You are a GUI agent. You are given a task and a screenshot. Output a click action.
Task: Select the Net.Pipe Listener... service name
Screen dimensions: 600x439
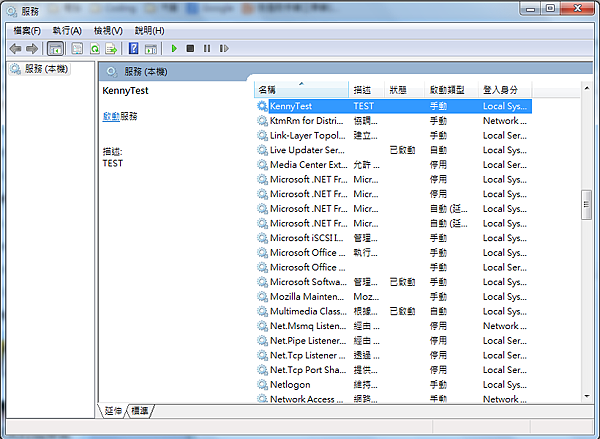tap(308, 341)
